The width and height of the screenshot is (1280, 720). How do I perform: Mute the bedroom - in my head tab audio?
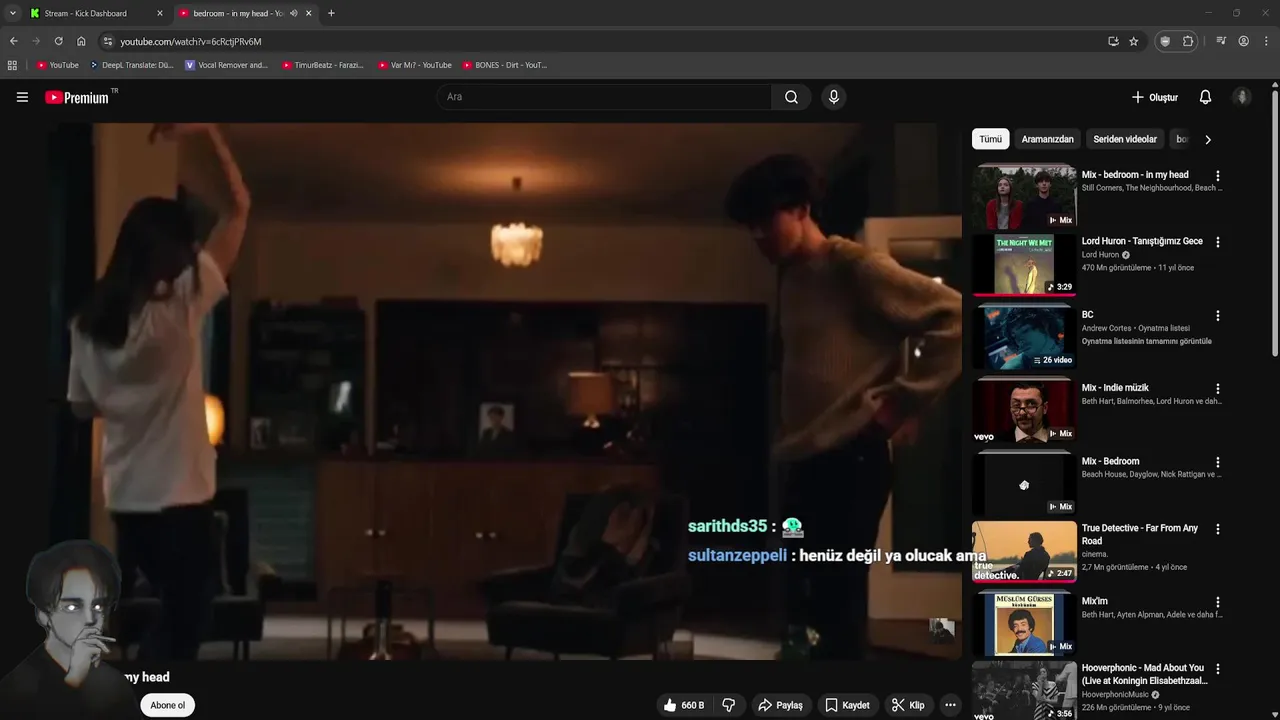293,13
